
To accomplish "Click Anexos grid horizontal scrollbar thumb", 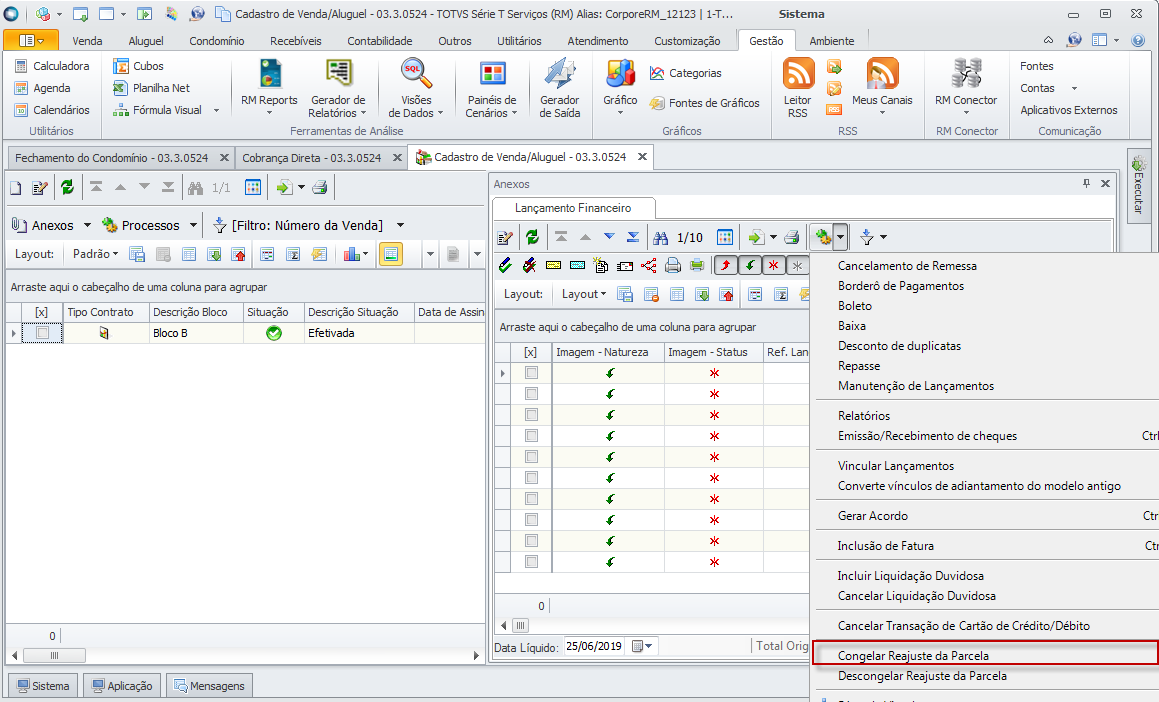I will pyautogui.click(x=520, y=625).
